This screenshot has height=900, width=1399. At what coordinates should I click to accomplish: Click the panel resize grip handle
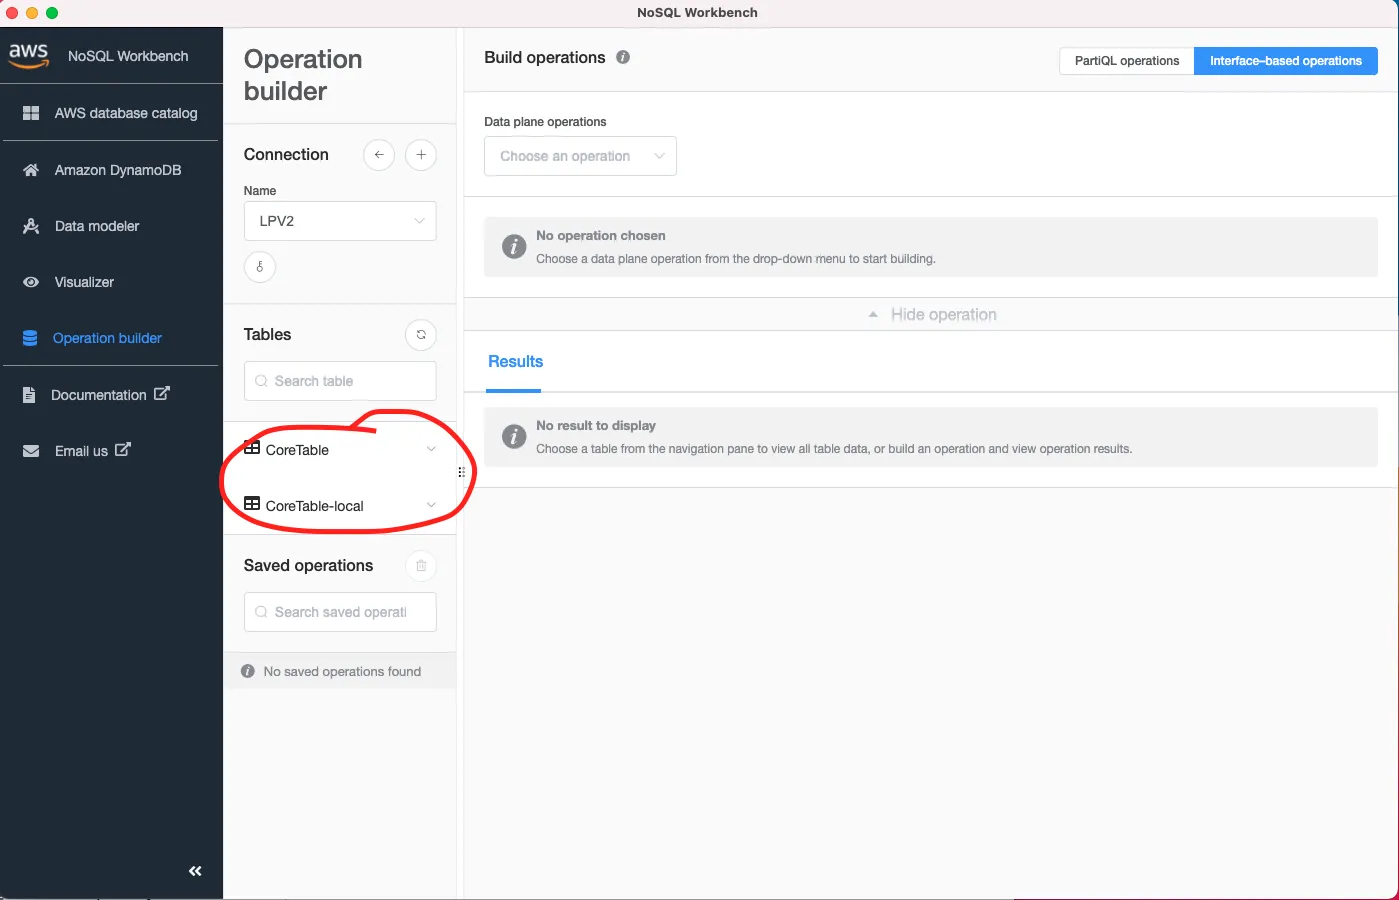point(461,472)
